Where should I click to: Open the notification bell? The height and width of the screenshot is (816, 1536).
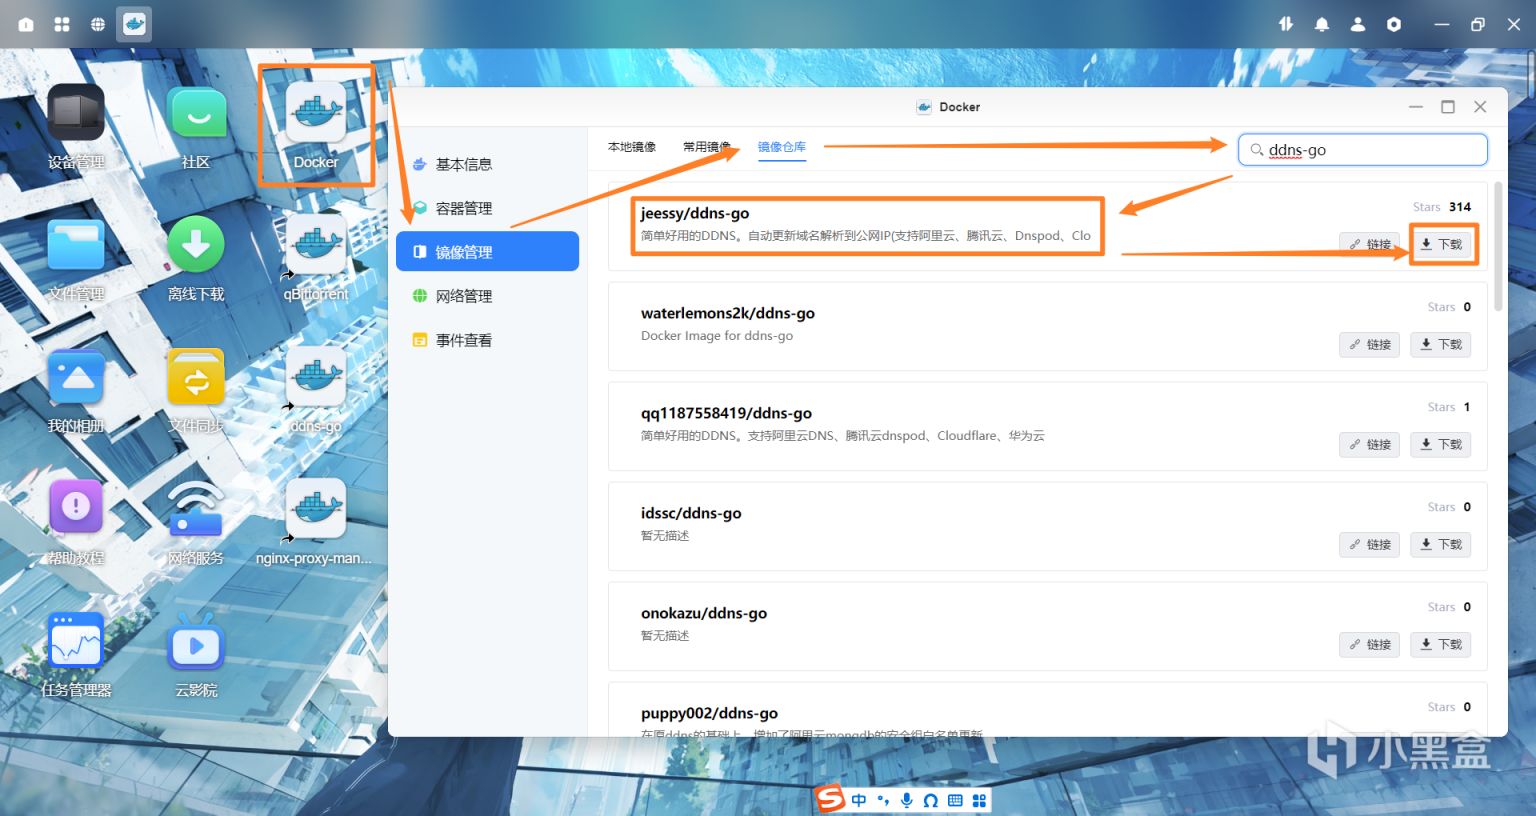[x=1322, y=24]
